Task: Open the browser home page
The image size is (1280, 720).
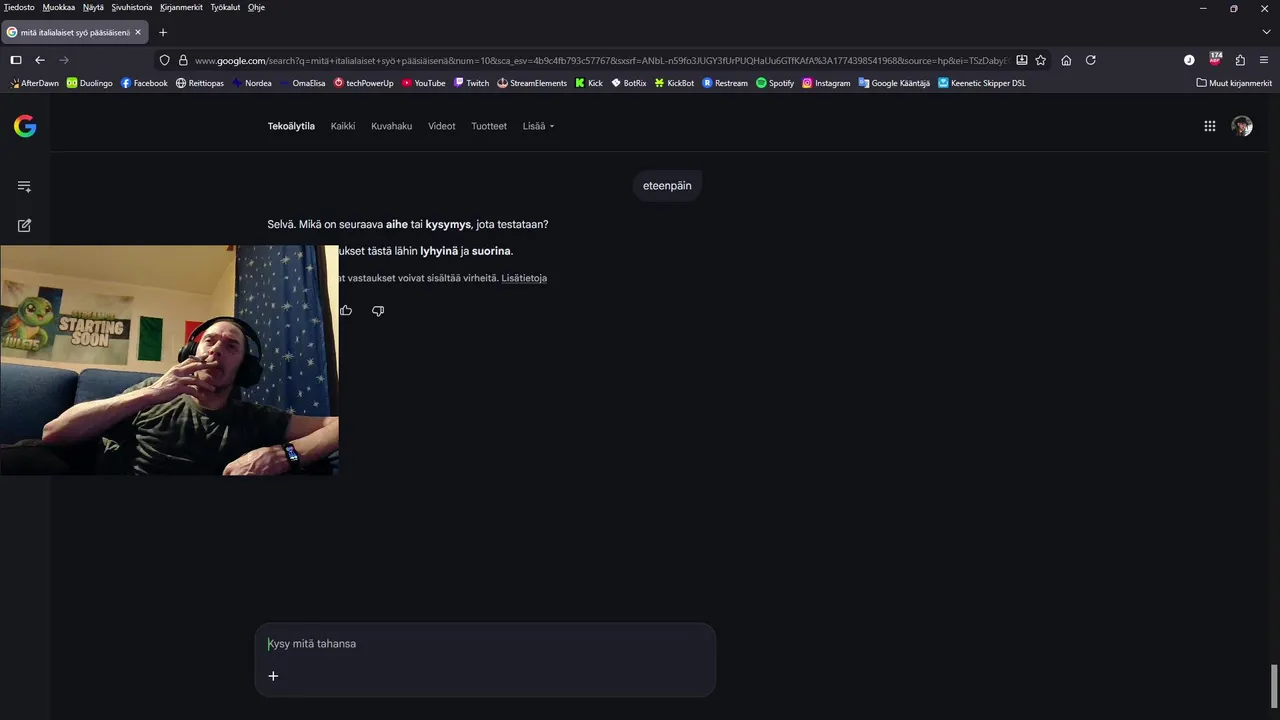Action: (1066, 60)
